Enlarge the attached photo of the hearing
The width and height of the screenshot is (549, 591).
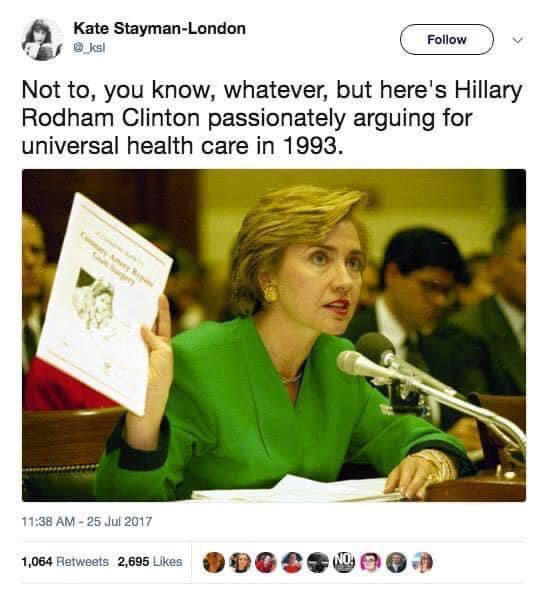point(274,335)
